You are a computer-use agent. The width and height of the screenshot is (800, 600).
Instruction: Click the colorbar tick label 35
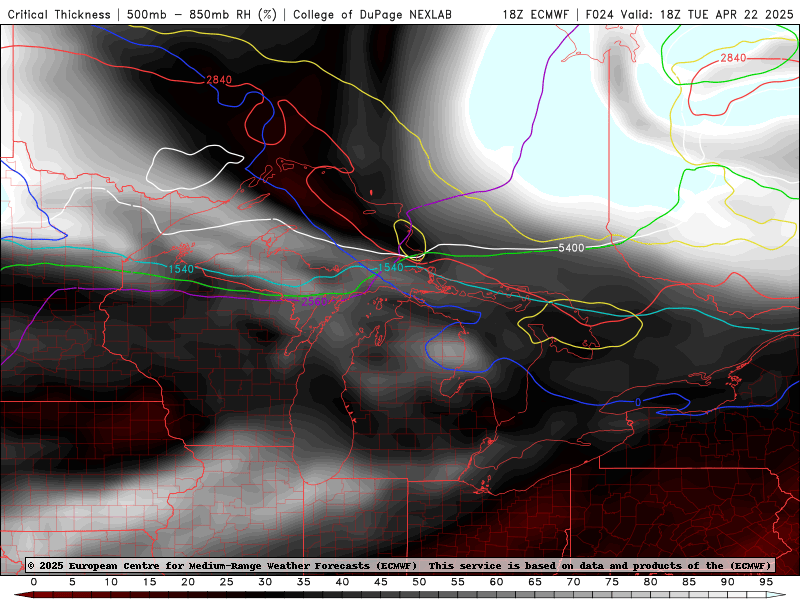[304, 582]
